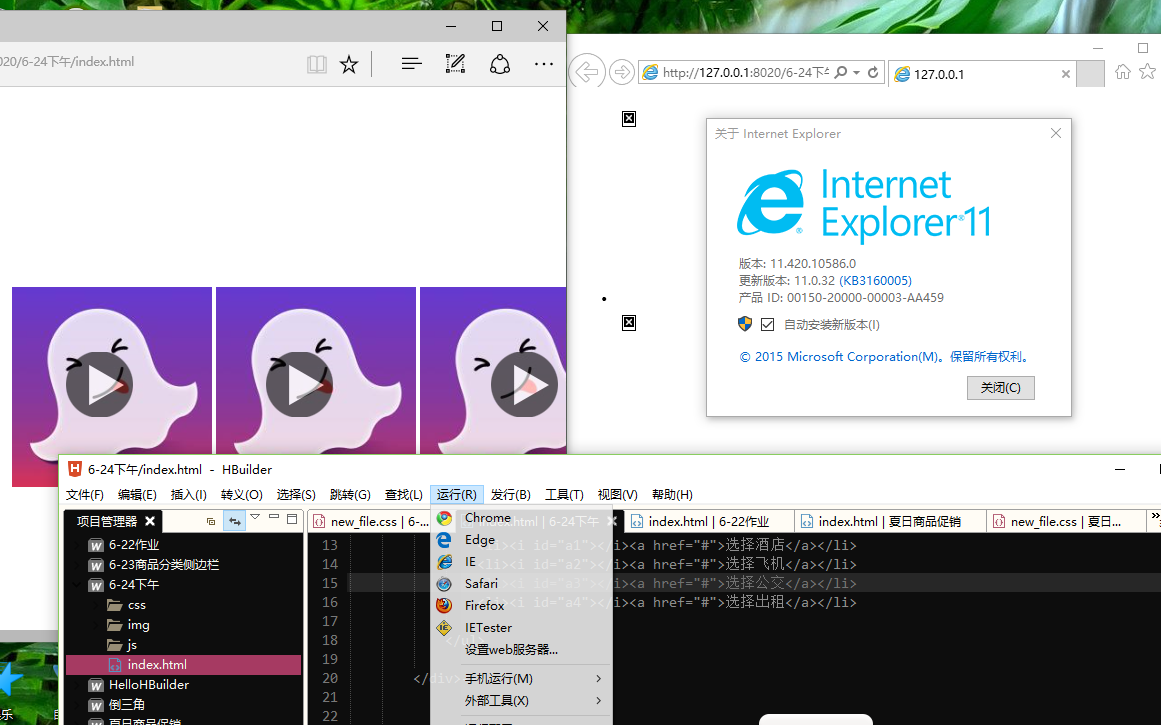The height and width of the screenshot is (725, 1161).
Task: Expand the 手机运行(M) submenu
Action: click(x=521, y=678)
